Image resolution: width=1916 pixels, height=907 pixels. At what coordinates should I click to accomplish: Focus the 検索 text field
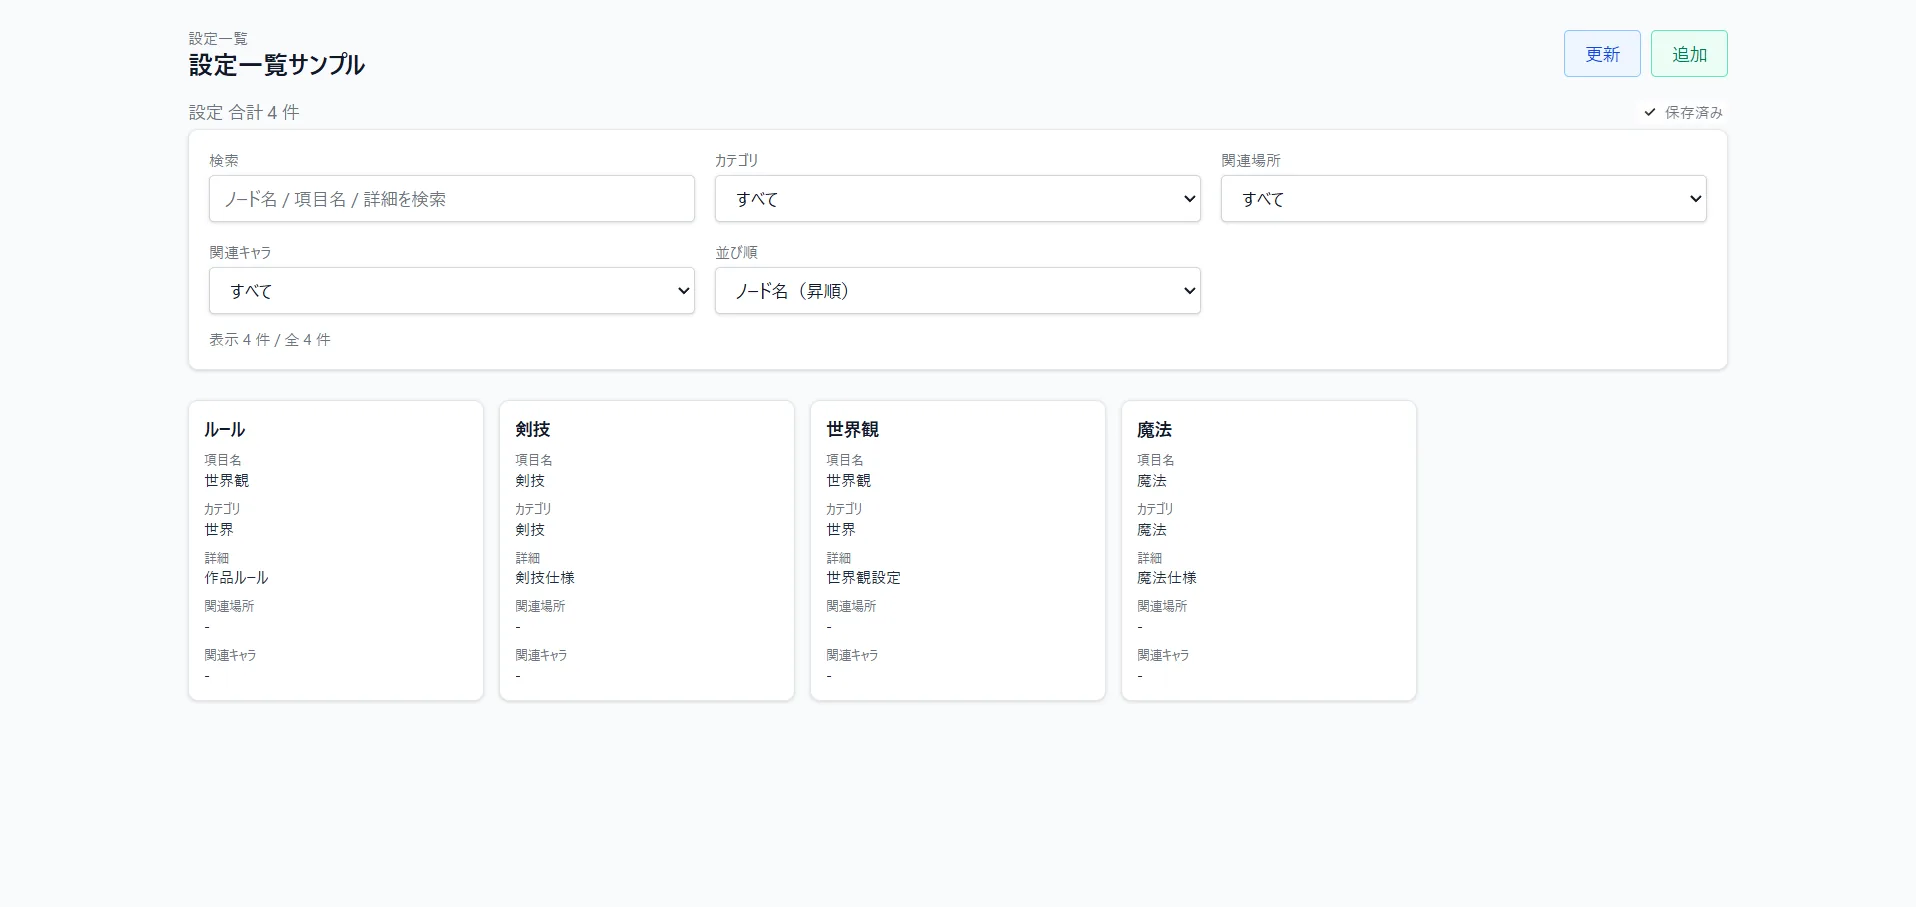452,199
